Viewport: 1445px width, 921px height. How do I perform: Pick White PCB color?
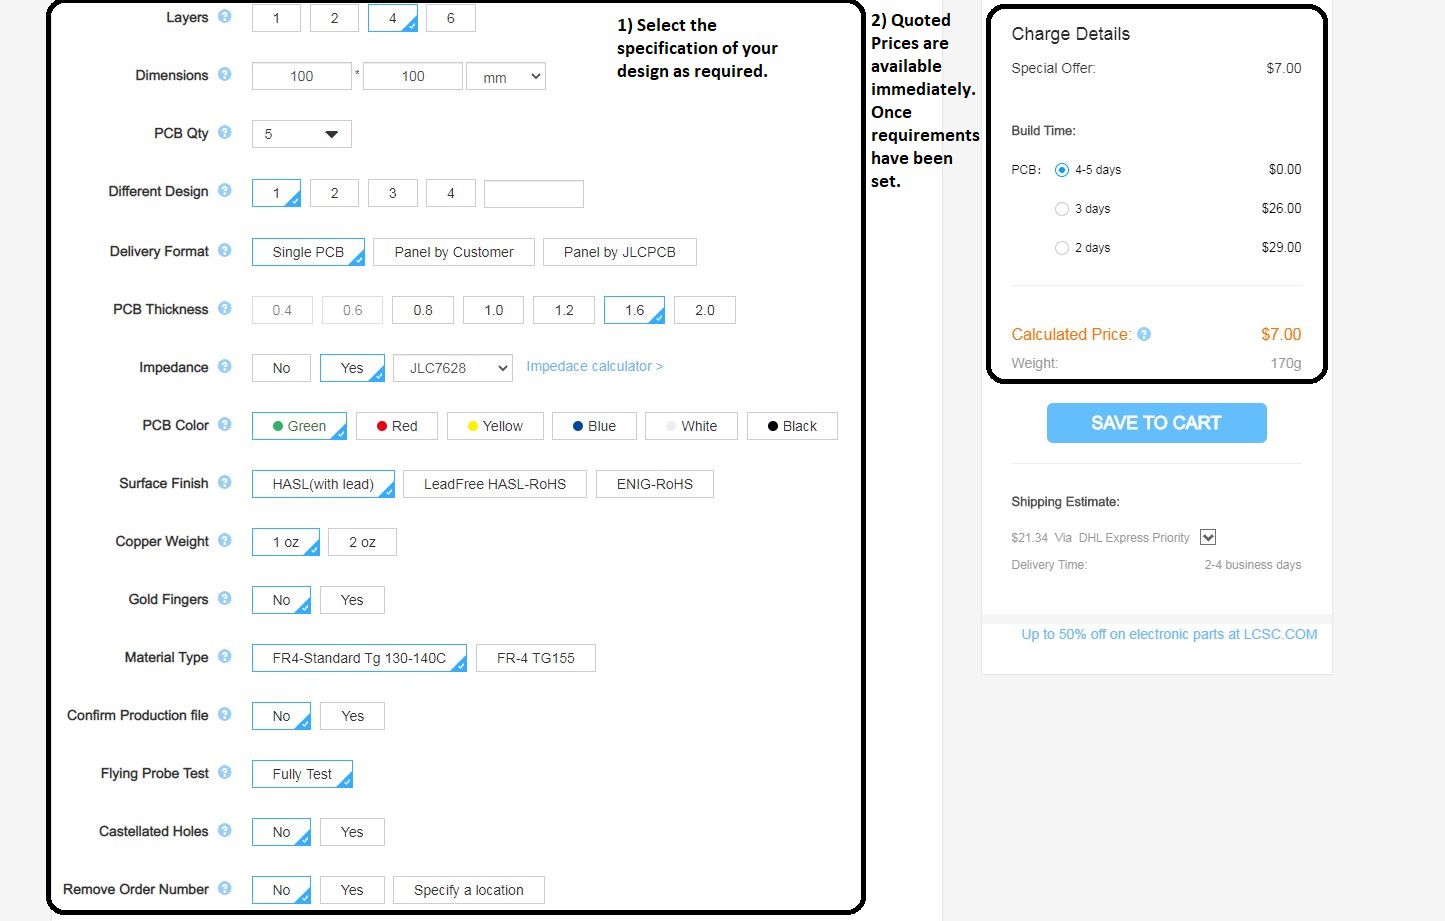691,426
